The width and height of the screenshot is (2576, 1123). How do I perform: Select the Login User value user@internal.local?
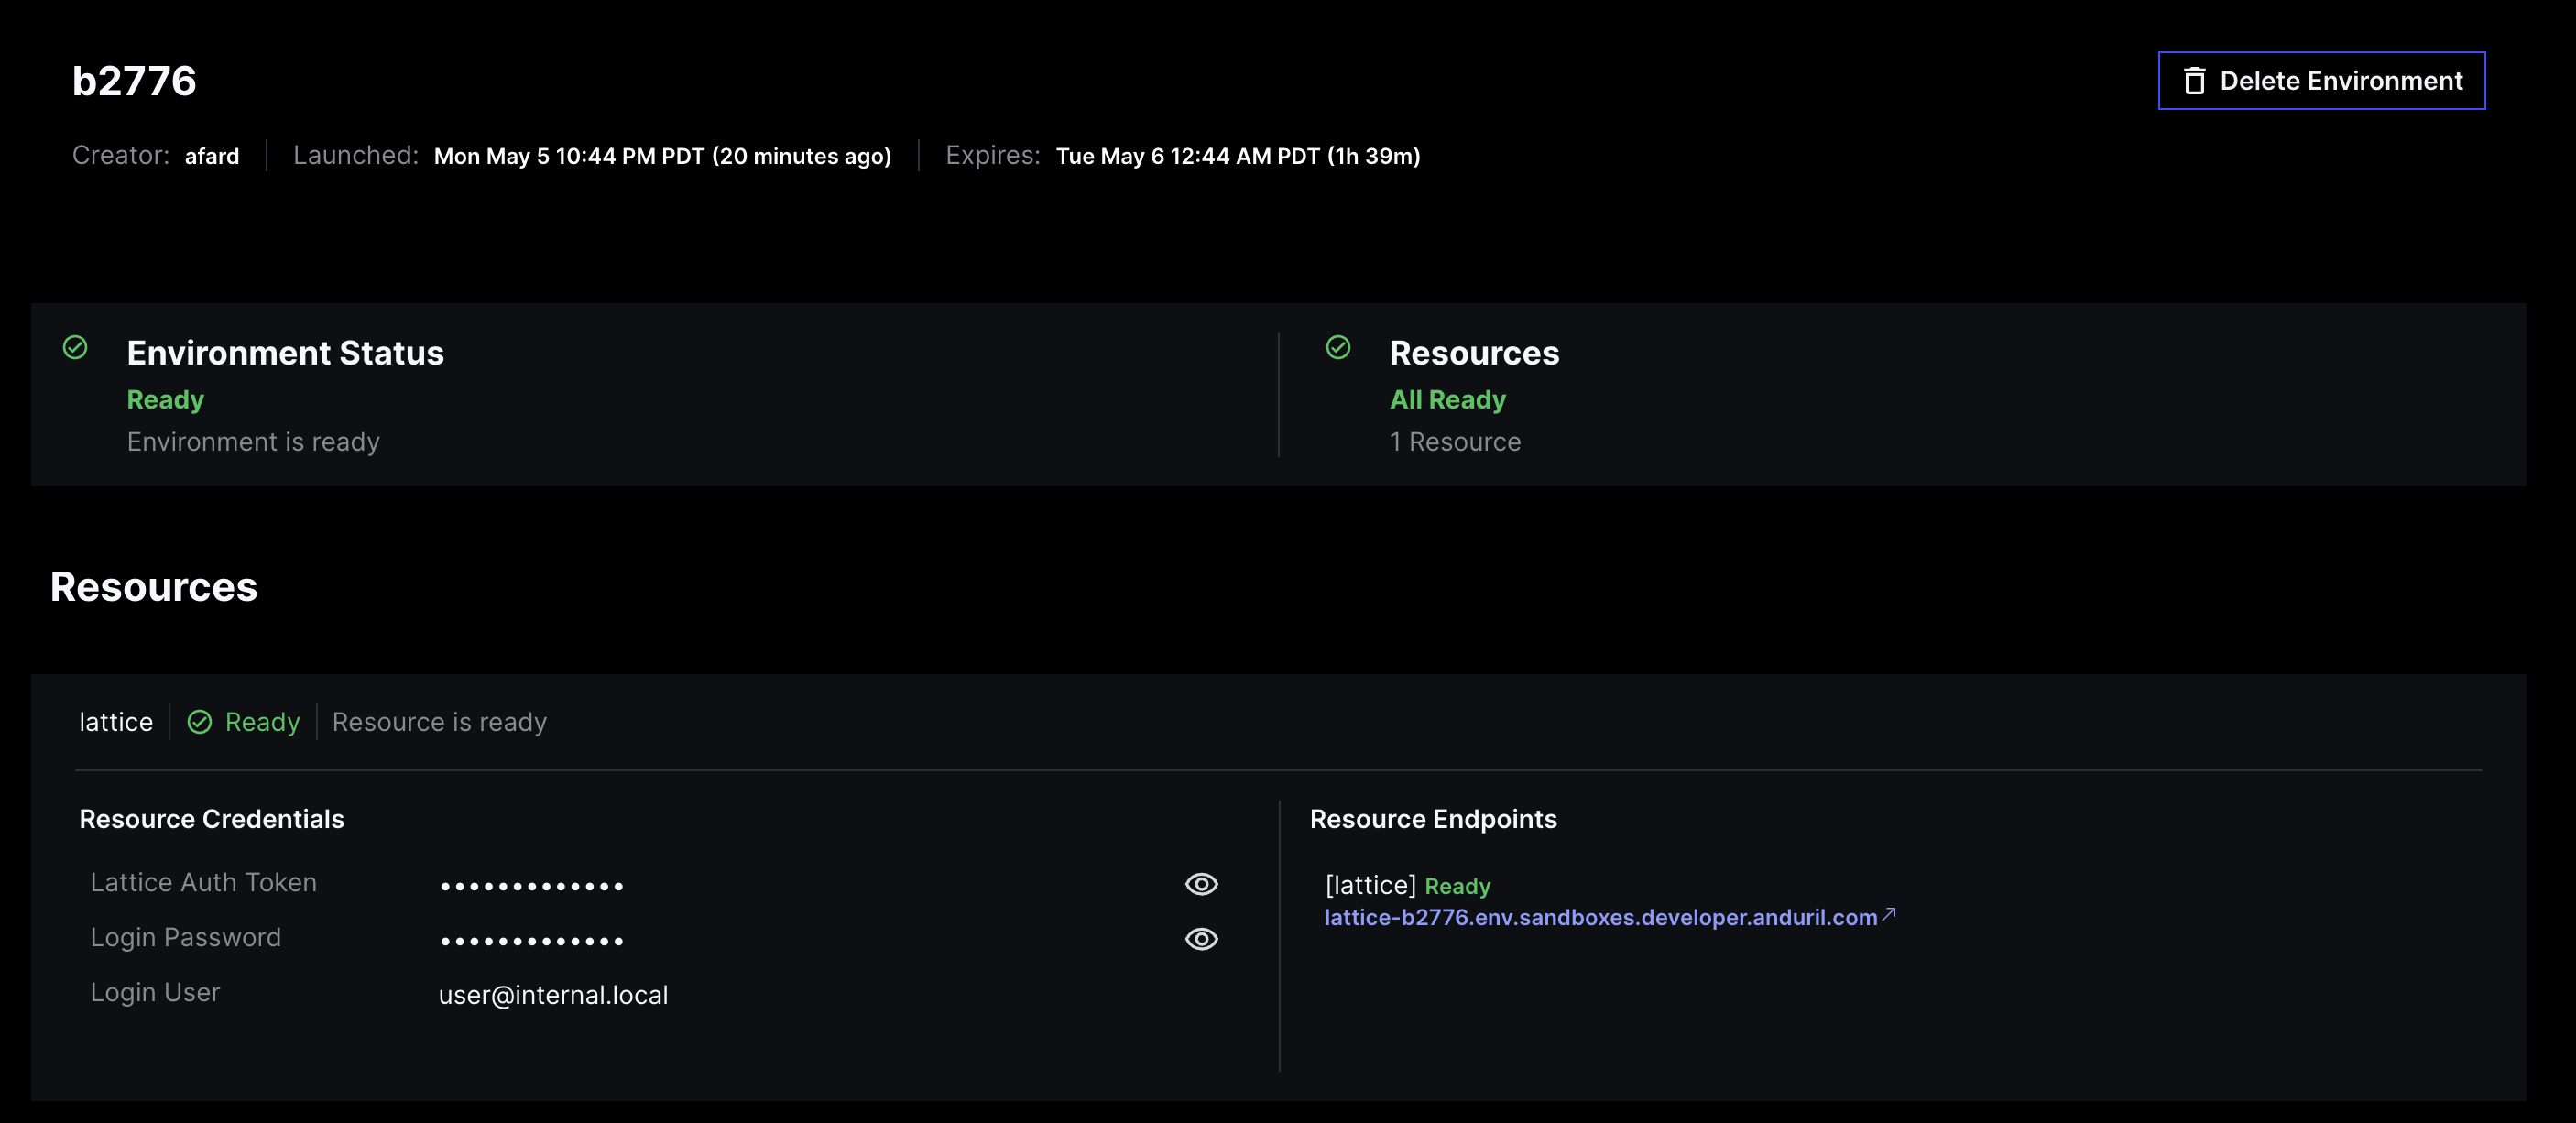coord(553,994)
